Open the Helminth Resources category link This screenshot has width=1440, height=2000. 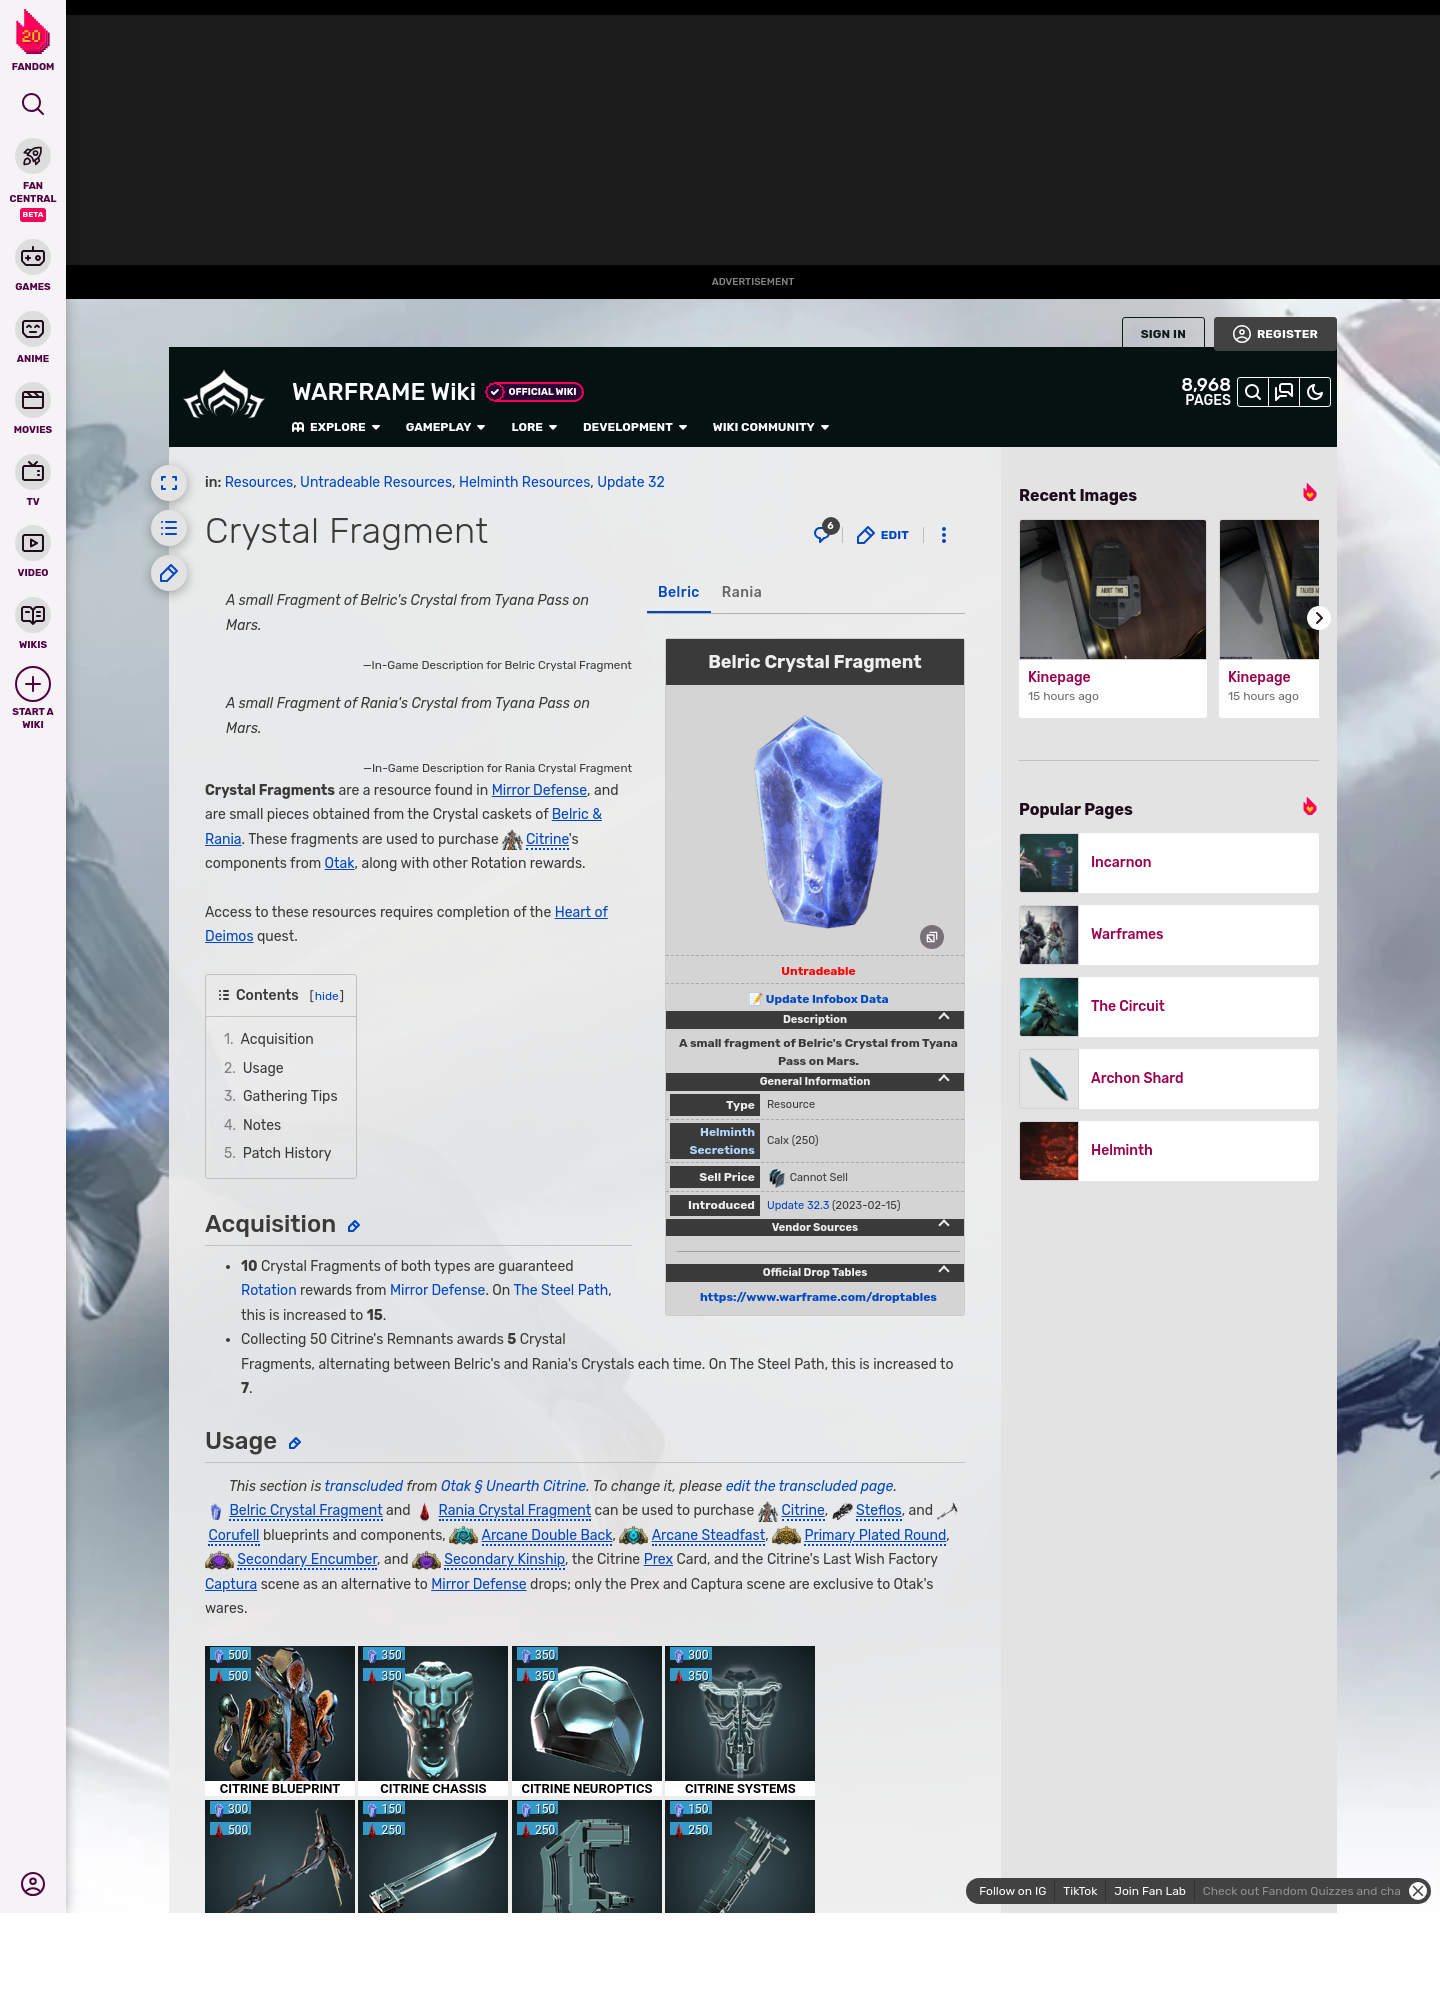tap(525, 482)
